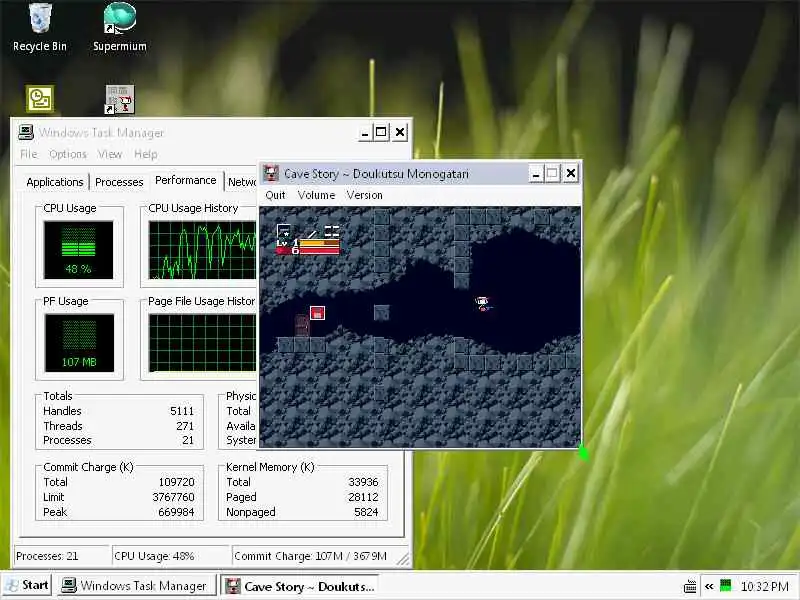Click the PF Usage 107 MB gauge
Viewport: 800px width, 600px height.
click(79, 343)
